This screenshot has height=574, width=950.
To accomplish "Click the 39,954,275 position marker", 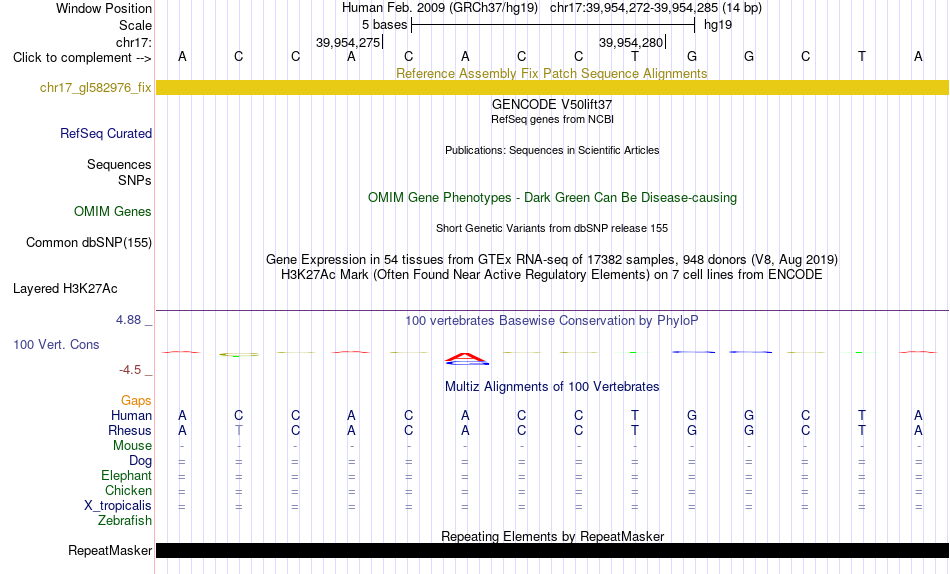I will (348, 42).
